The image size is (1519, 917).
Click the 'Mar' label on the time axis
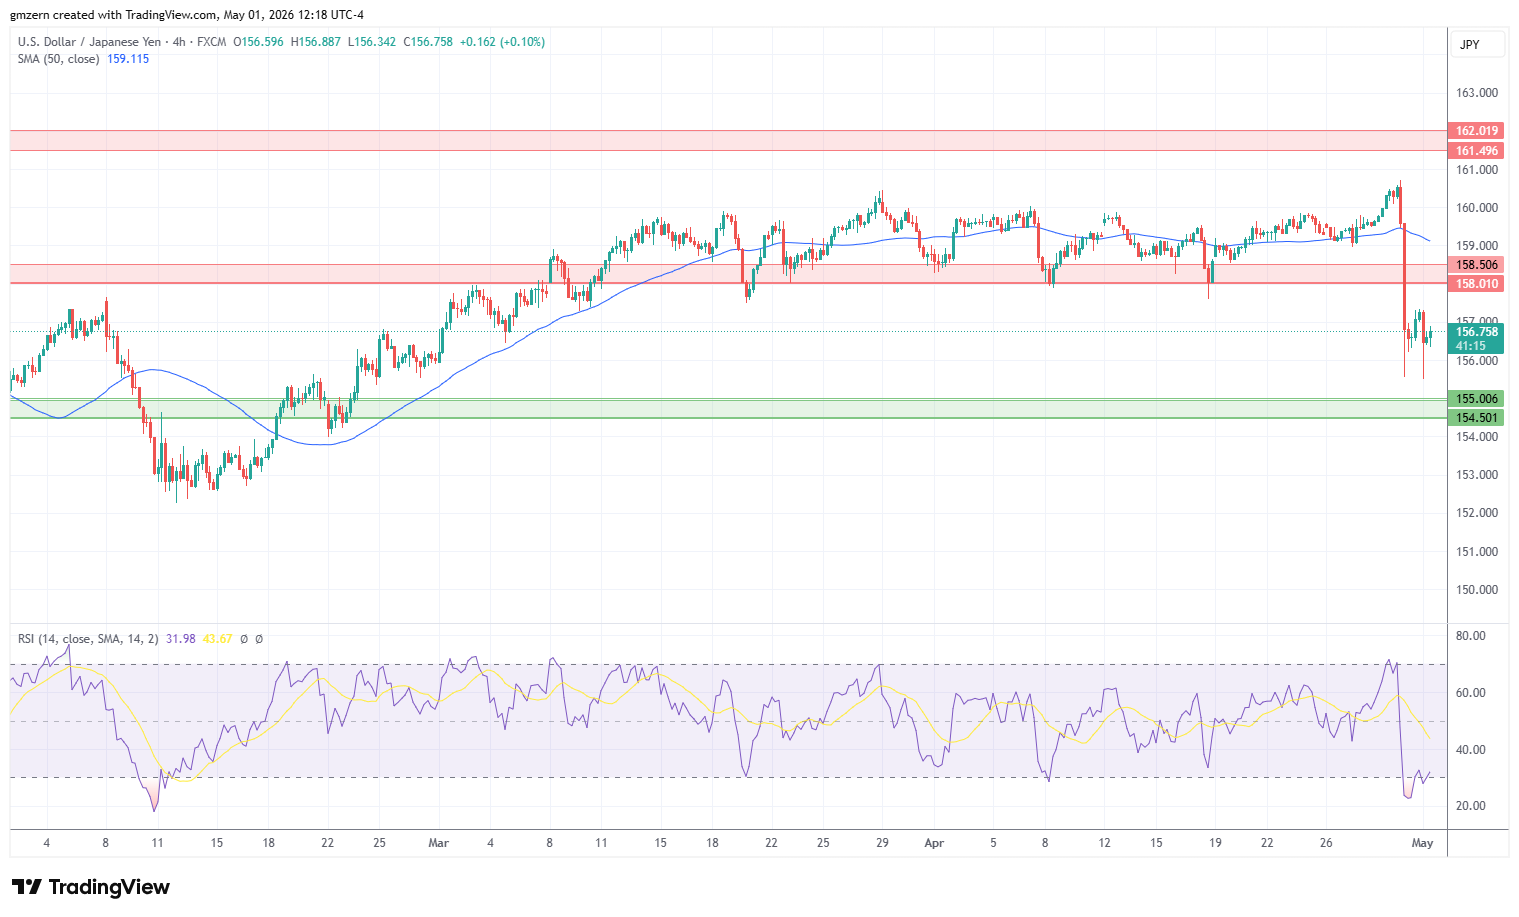coord(438,843)
